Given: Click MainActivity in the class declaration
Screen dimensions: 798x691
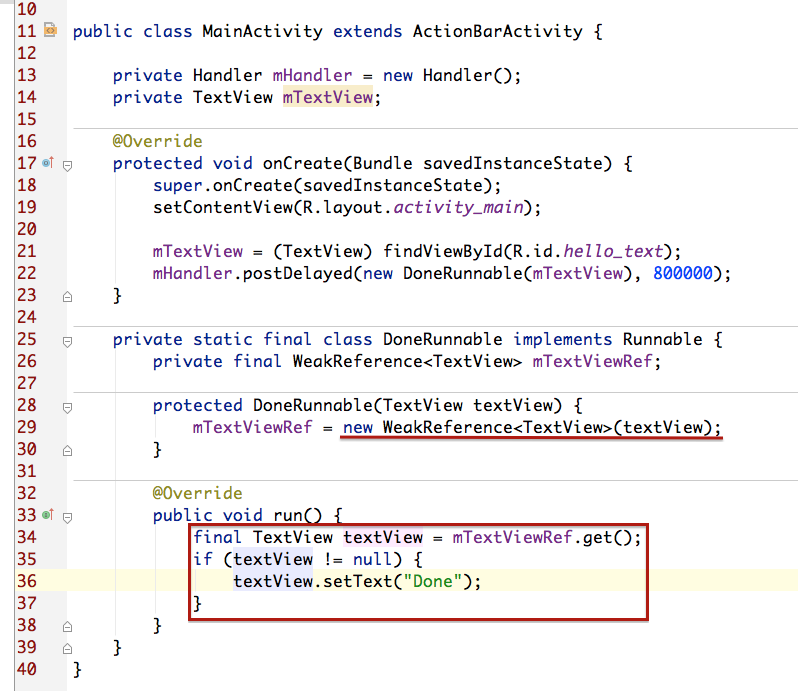Looking at the screenshot, I should point(262,32).
